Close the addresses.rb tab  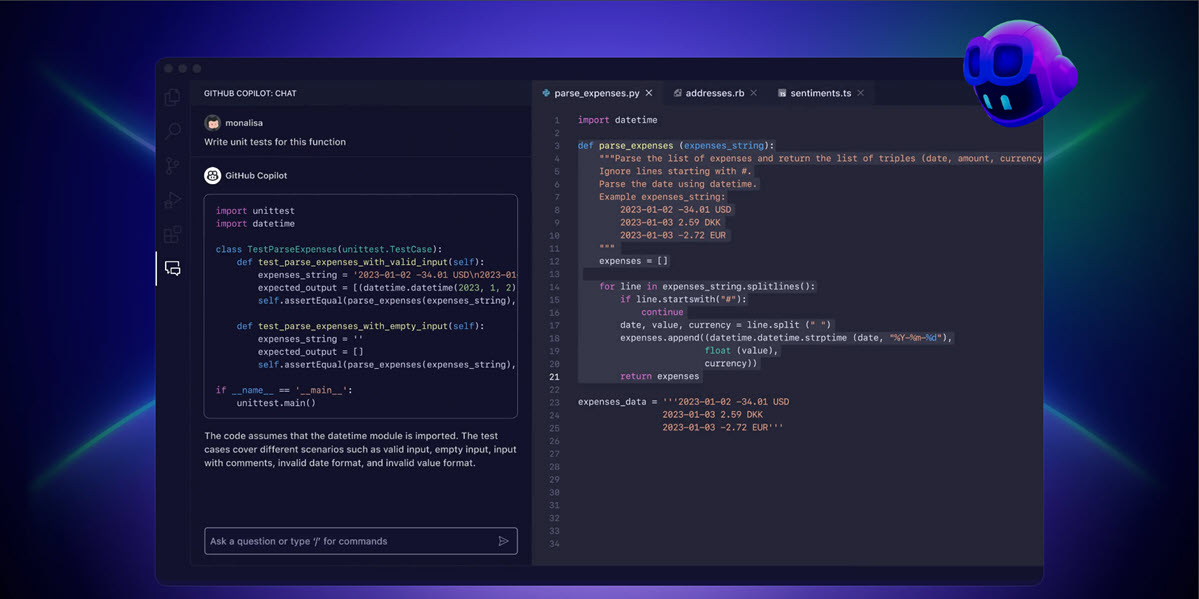[753, 92]
